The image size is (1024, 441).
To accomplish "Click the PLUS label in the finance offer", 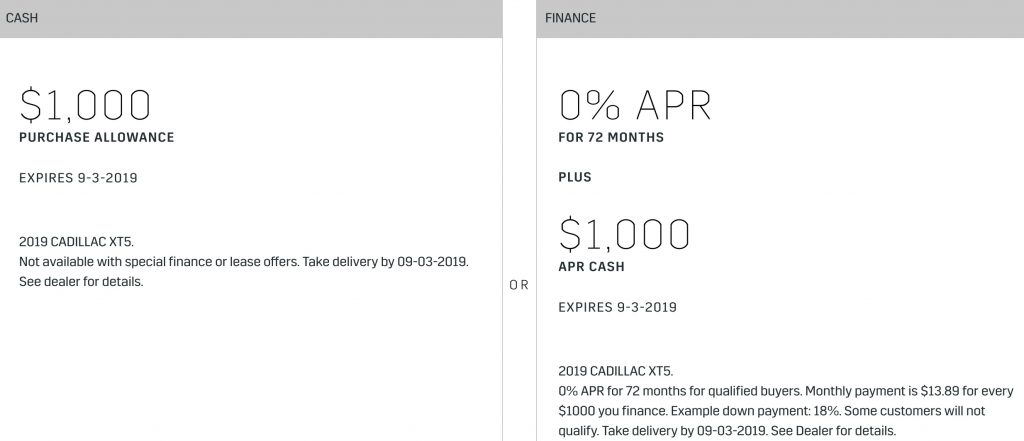I will click(x=575, y=177).
